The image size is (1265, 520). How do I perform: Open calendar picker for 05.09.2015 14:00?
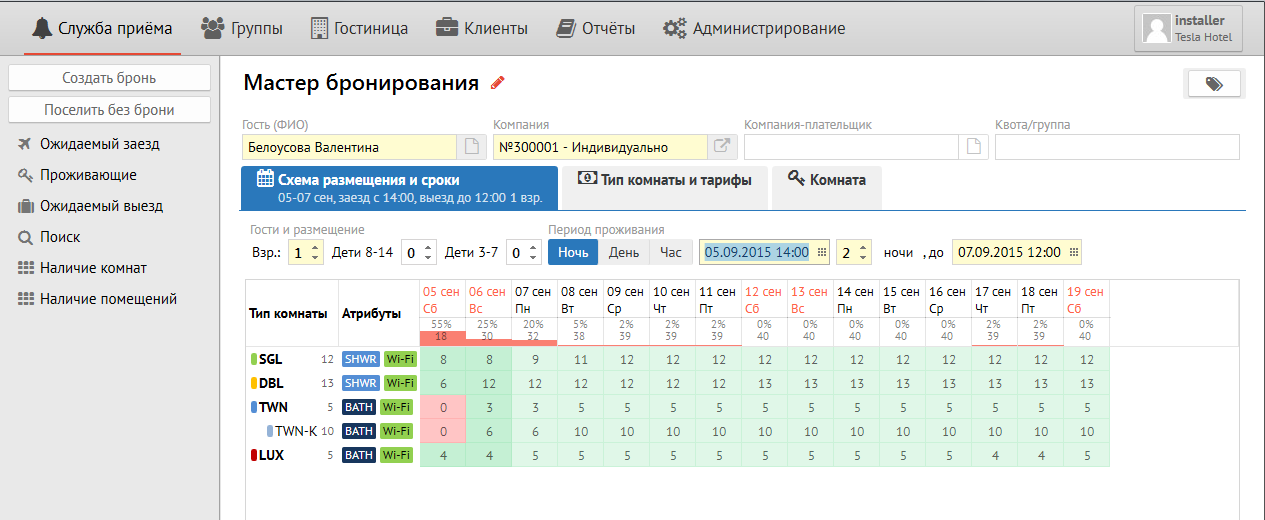point(822,253)
